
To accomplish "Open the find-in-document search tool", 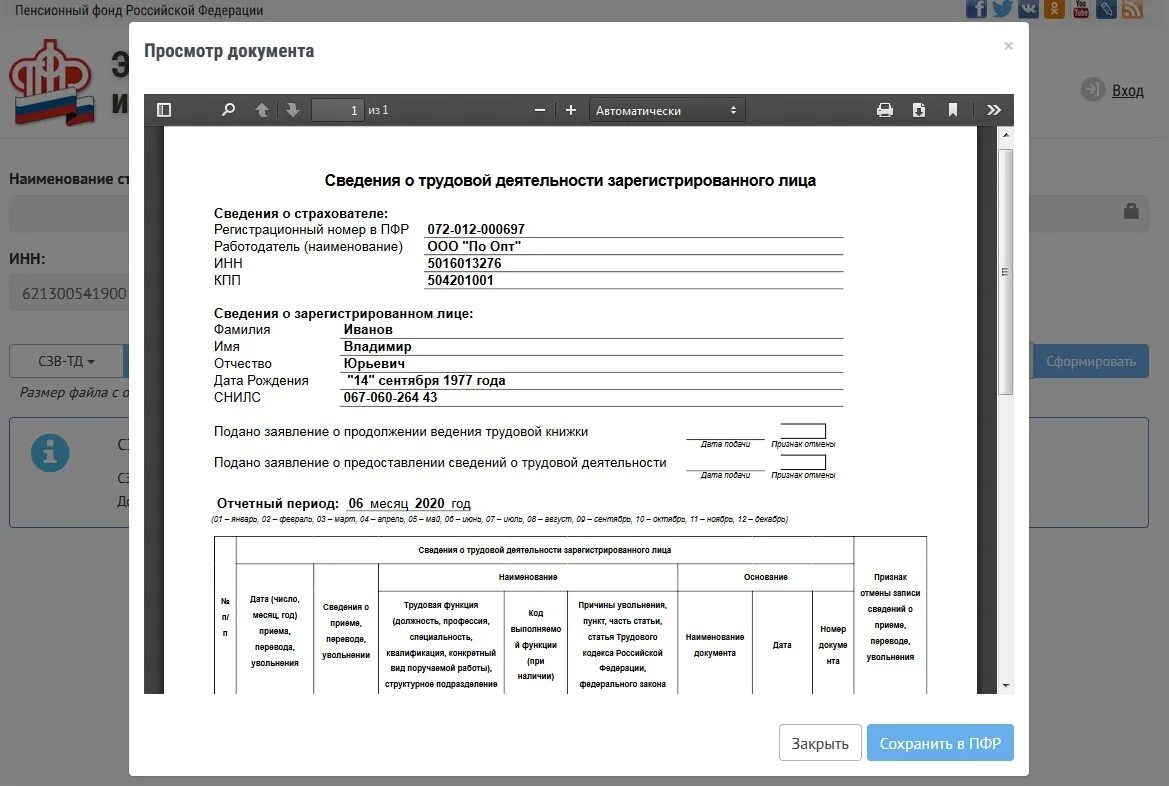I will click(x=228, y=110).
